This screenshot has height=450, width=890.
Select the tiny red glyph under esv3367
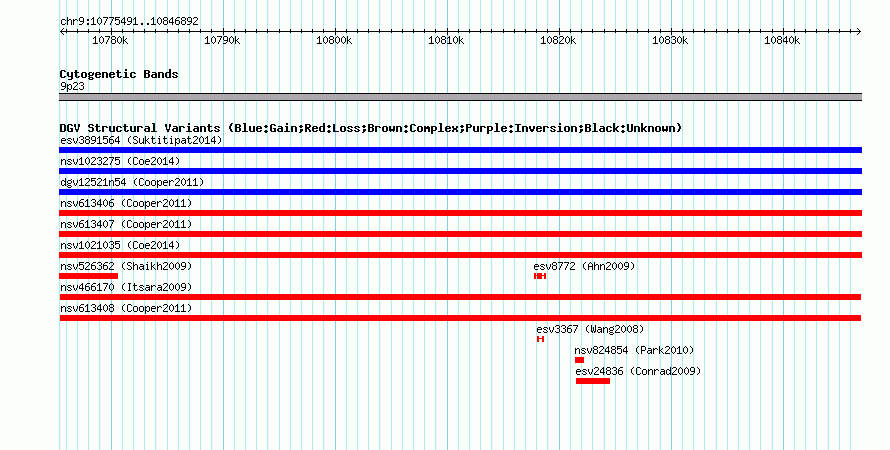pyautogui.click(x=540, y=339)
